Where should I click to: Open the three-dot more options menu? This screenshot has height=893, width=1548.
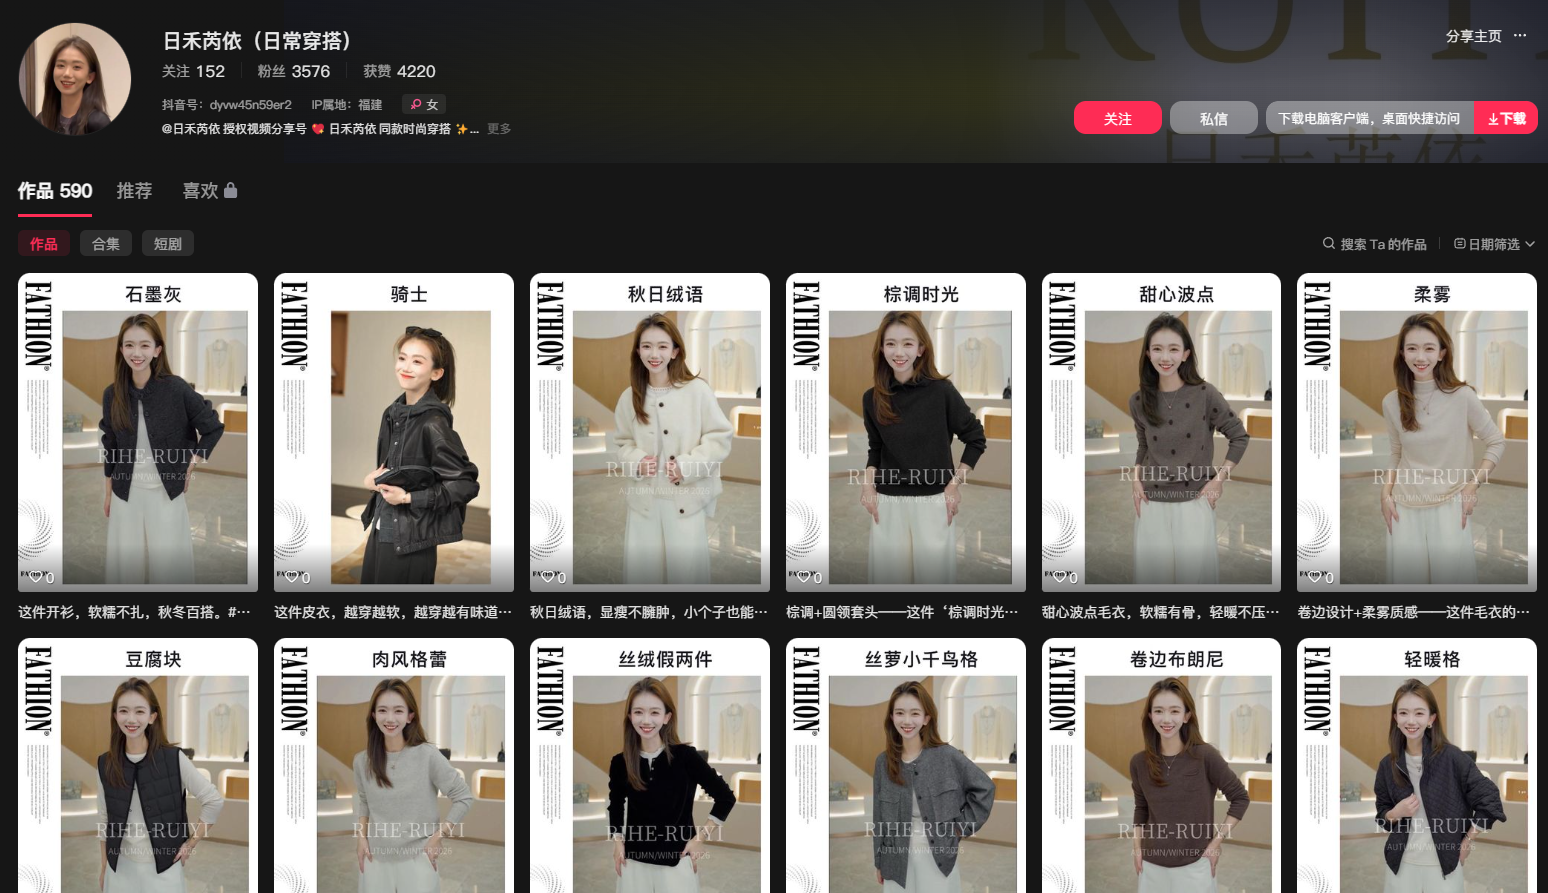(1520, 35)
